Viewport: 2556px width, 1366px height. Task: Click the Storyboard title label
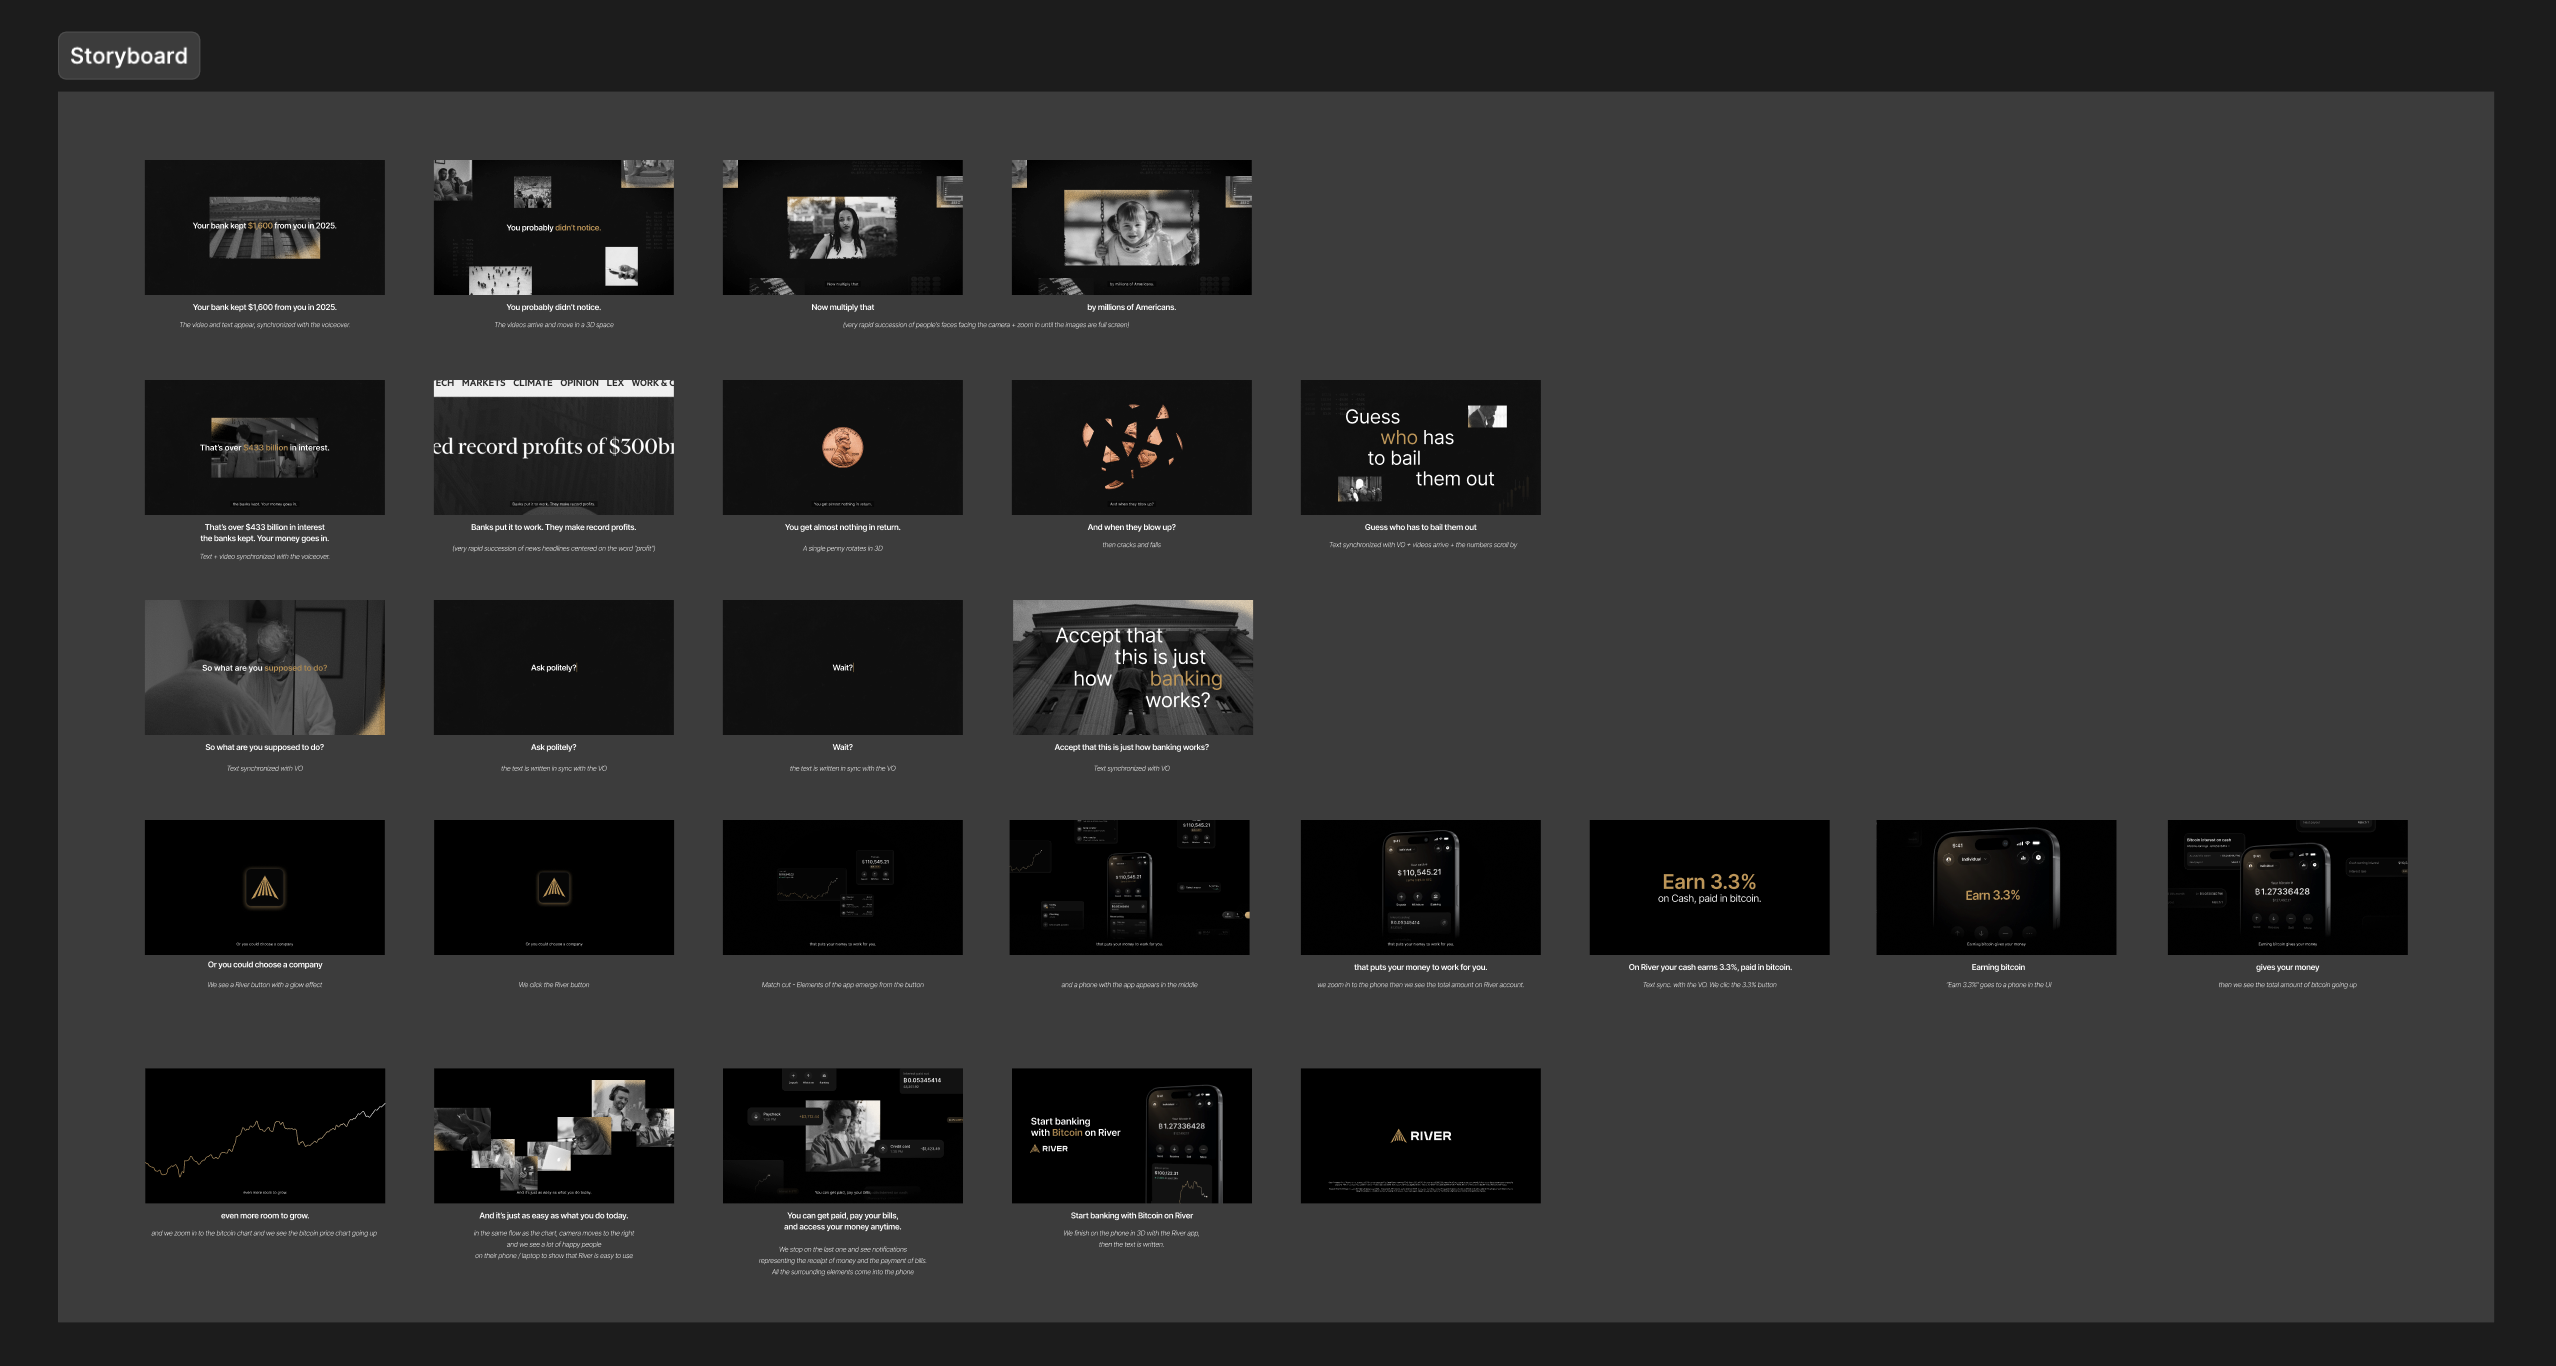tap(129, 56)
